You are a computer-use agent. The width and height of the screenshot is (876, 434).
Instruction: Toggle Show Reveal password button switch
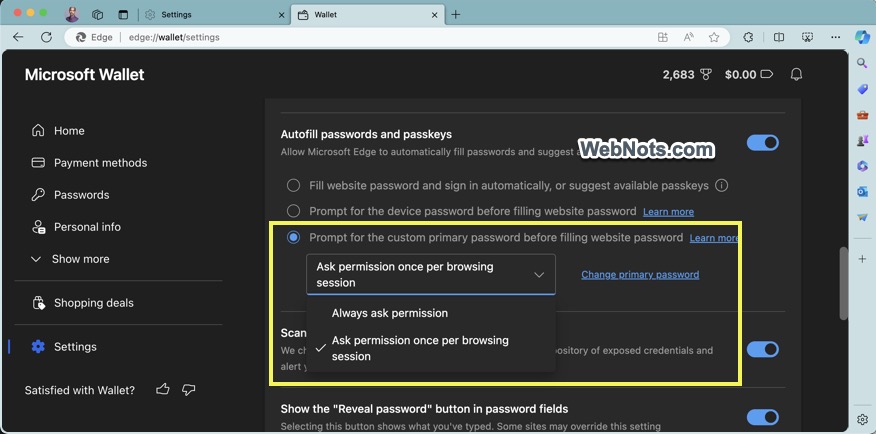[762, 417]
